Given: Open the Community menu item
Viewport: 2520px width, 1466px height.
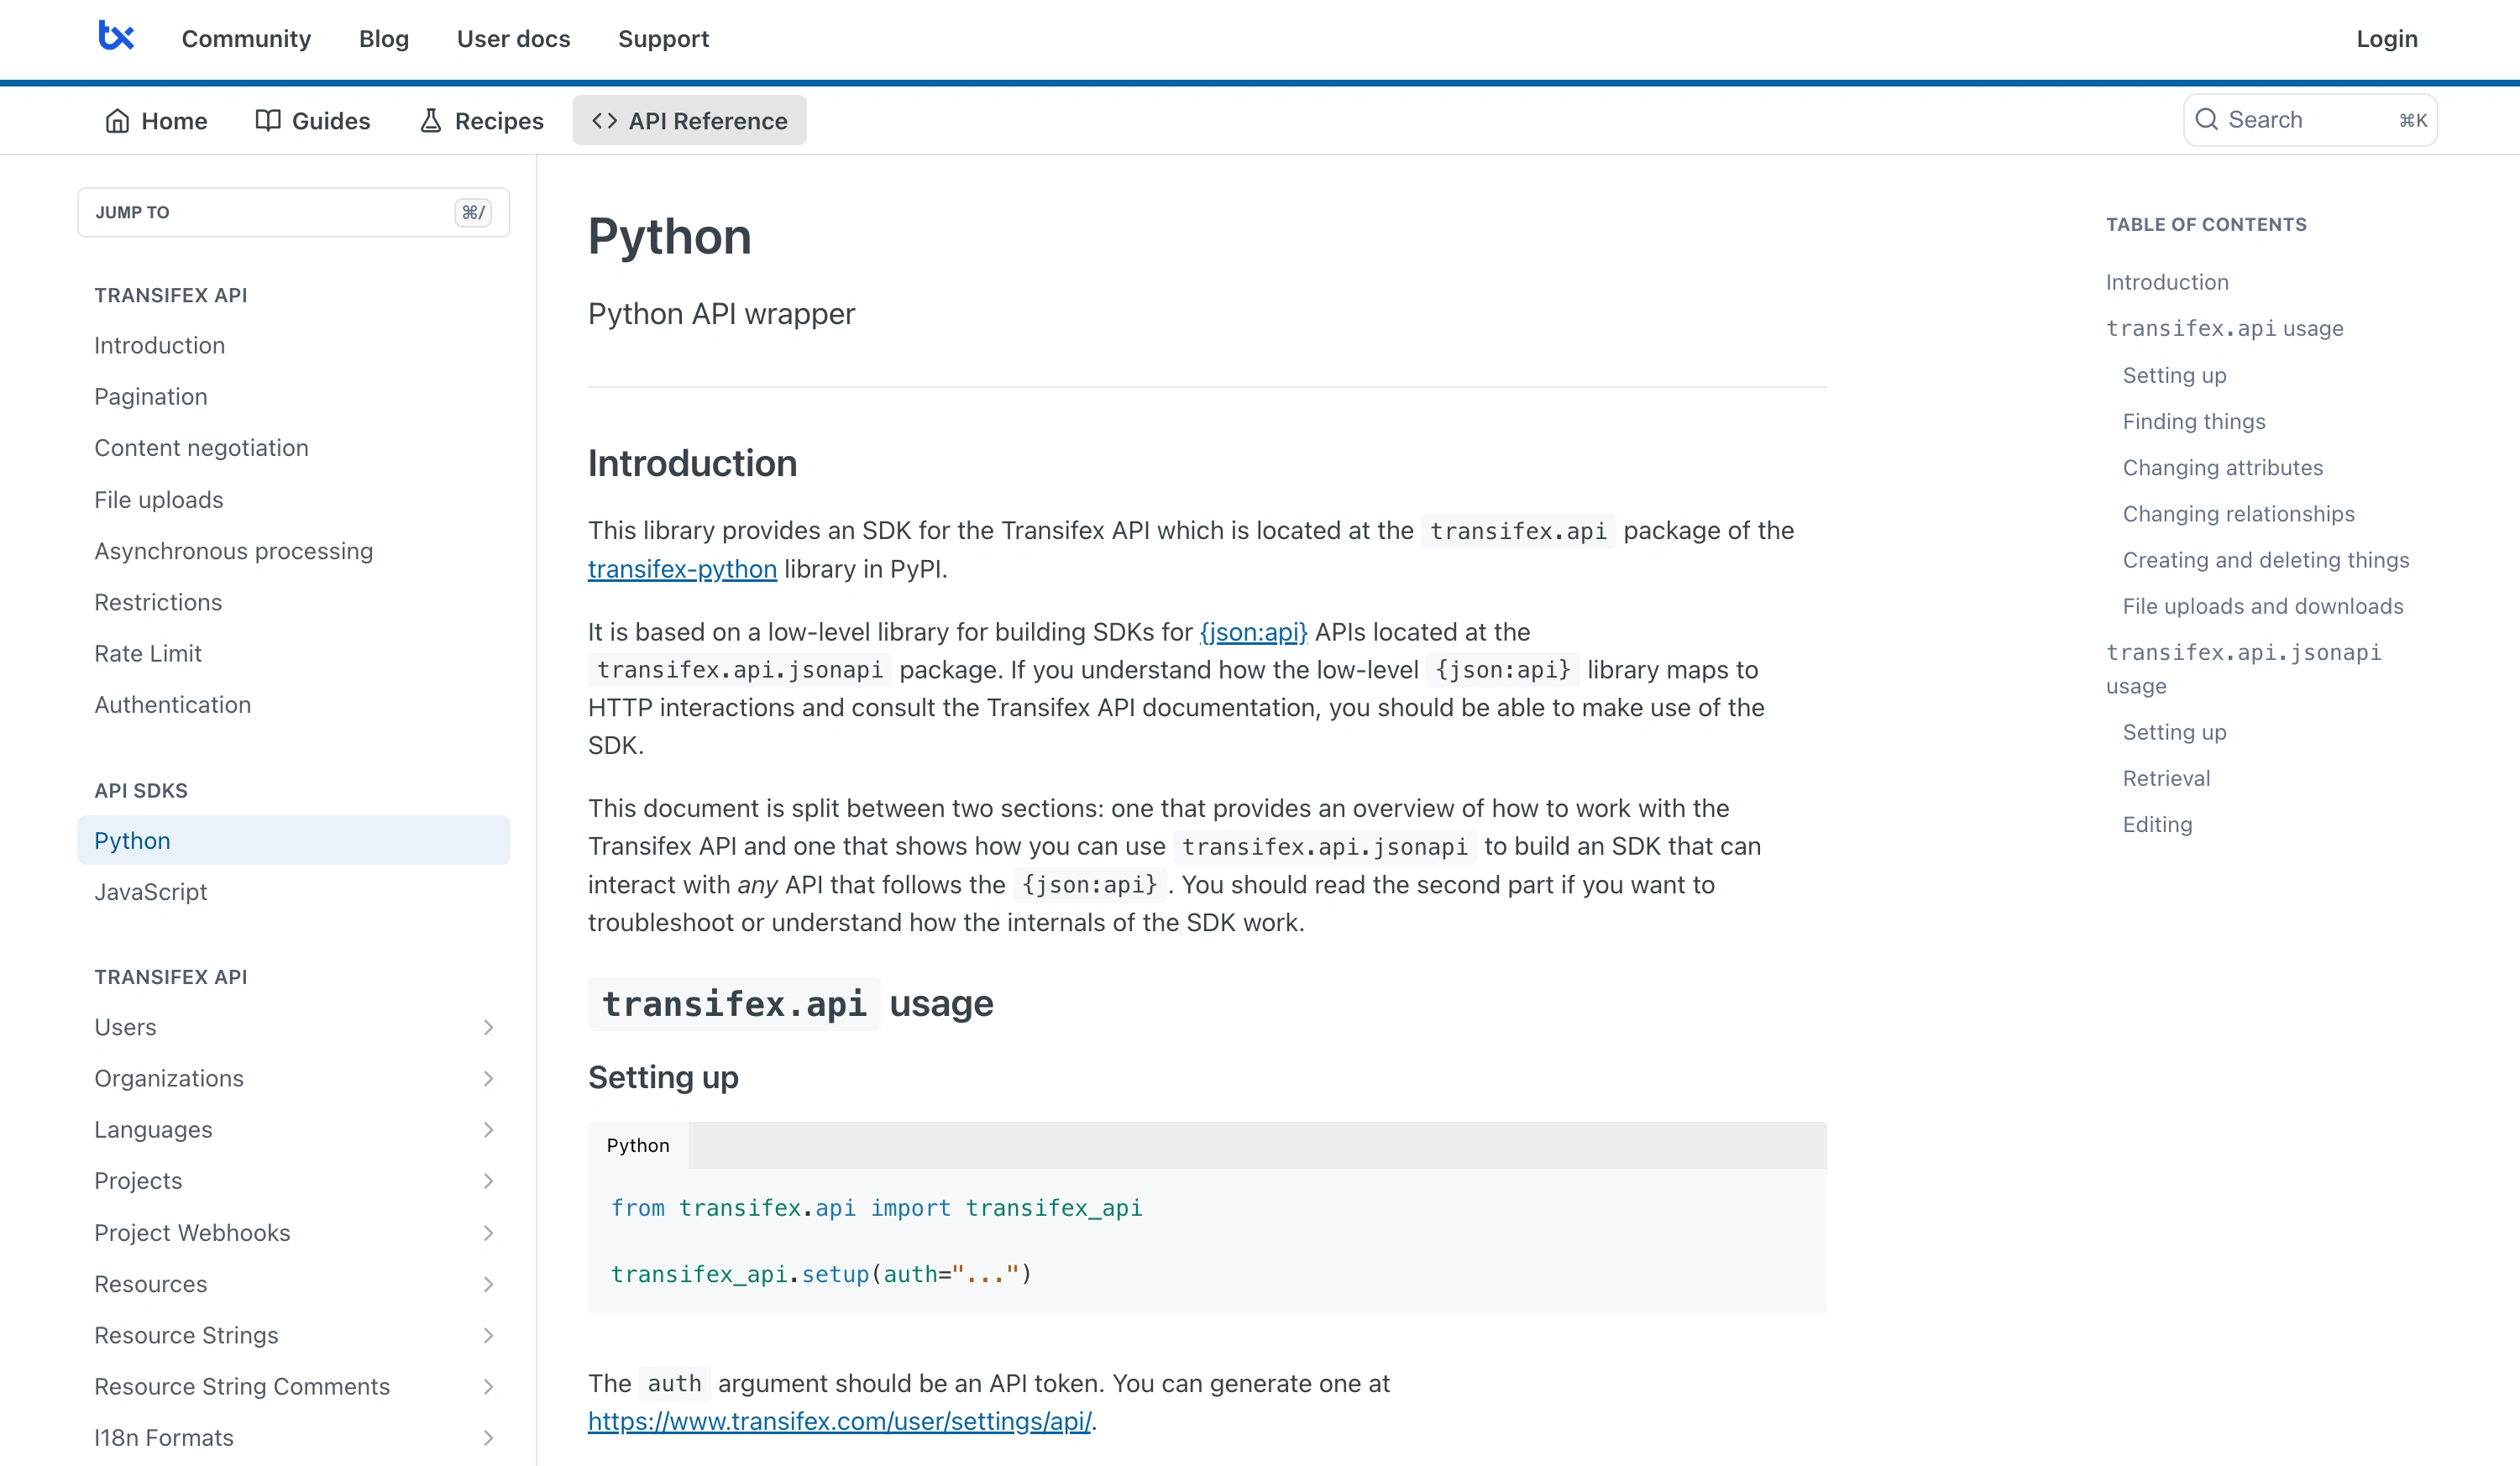Looking at the screenshot, I should (x=246, y=38).
